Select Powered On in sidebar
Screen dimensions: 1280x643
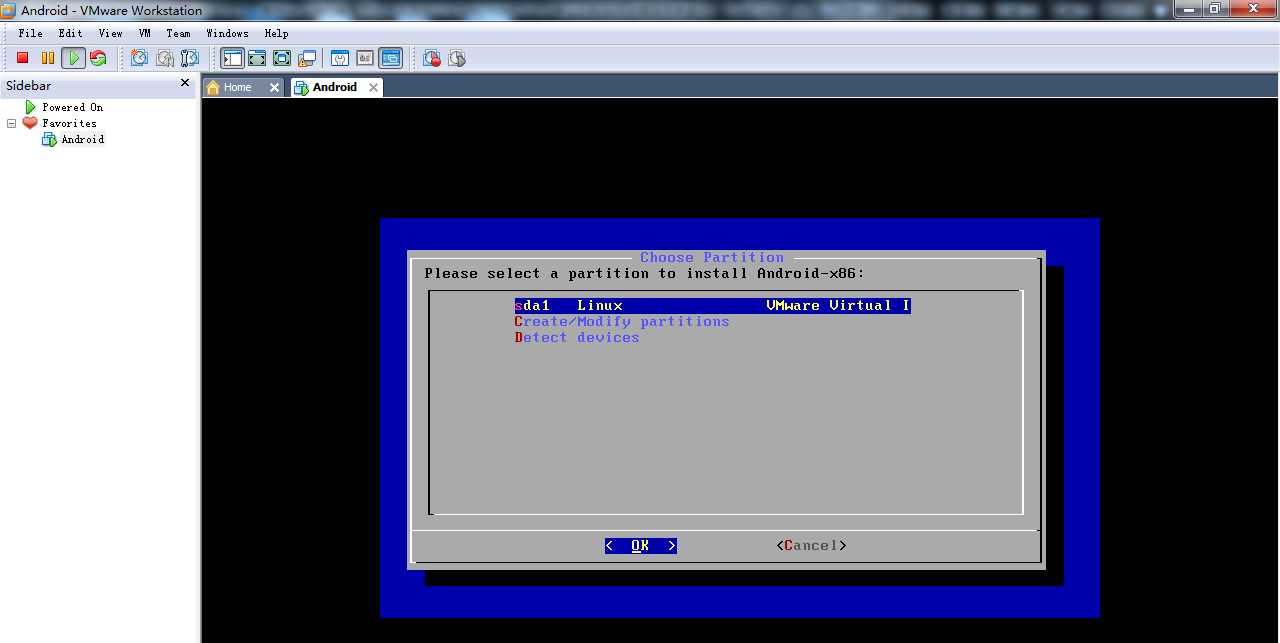72,107
